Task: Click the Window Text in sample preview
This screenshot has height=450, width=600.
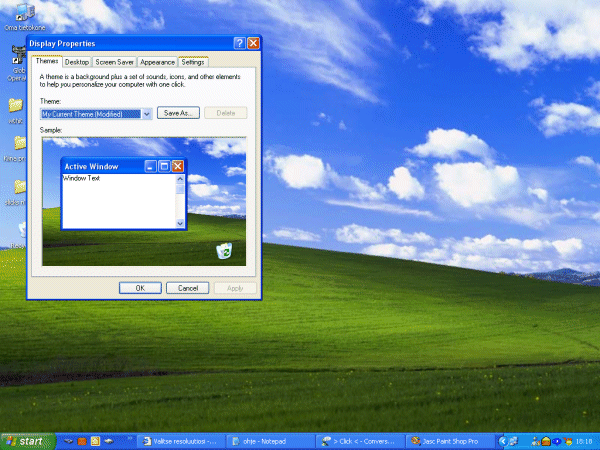Action: (x=82, y=178)
